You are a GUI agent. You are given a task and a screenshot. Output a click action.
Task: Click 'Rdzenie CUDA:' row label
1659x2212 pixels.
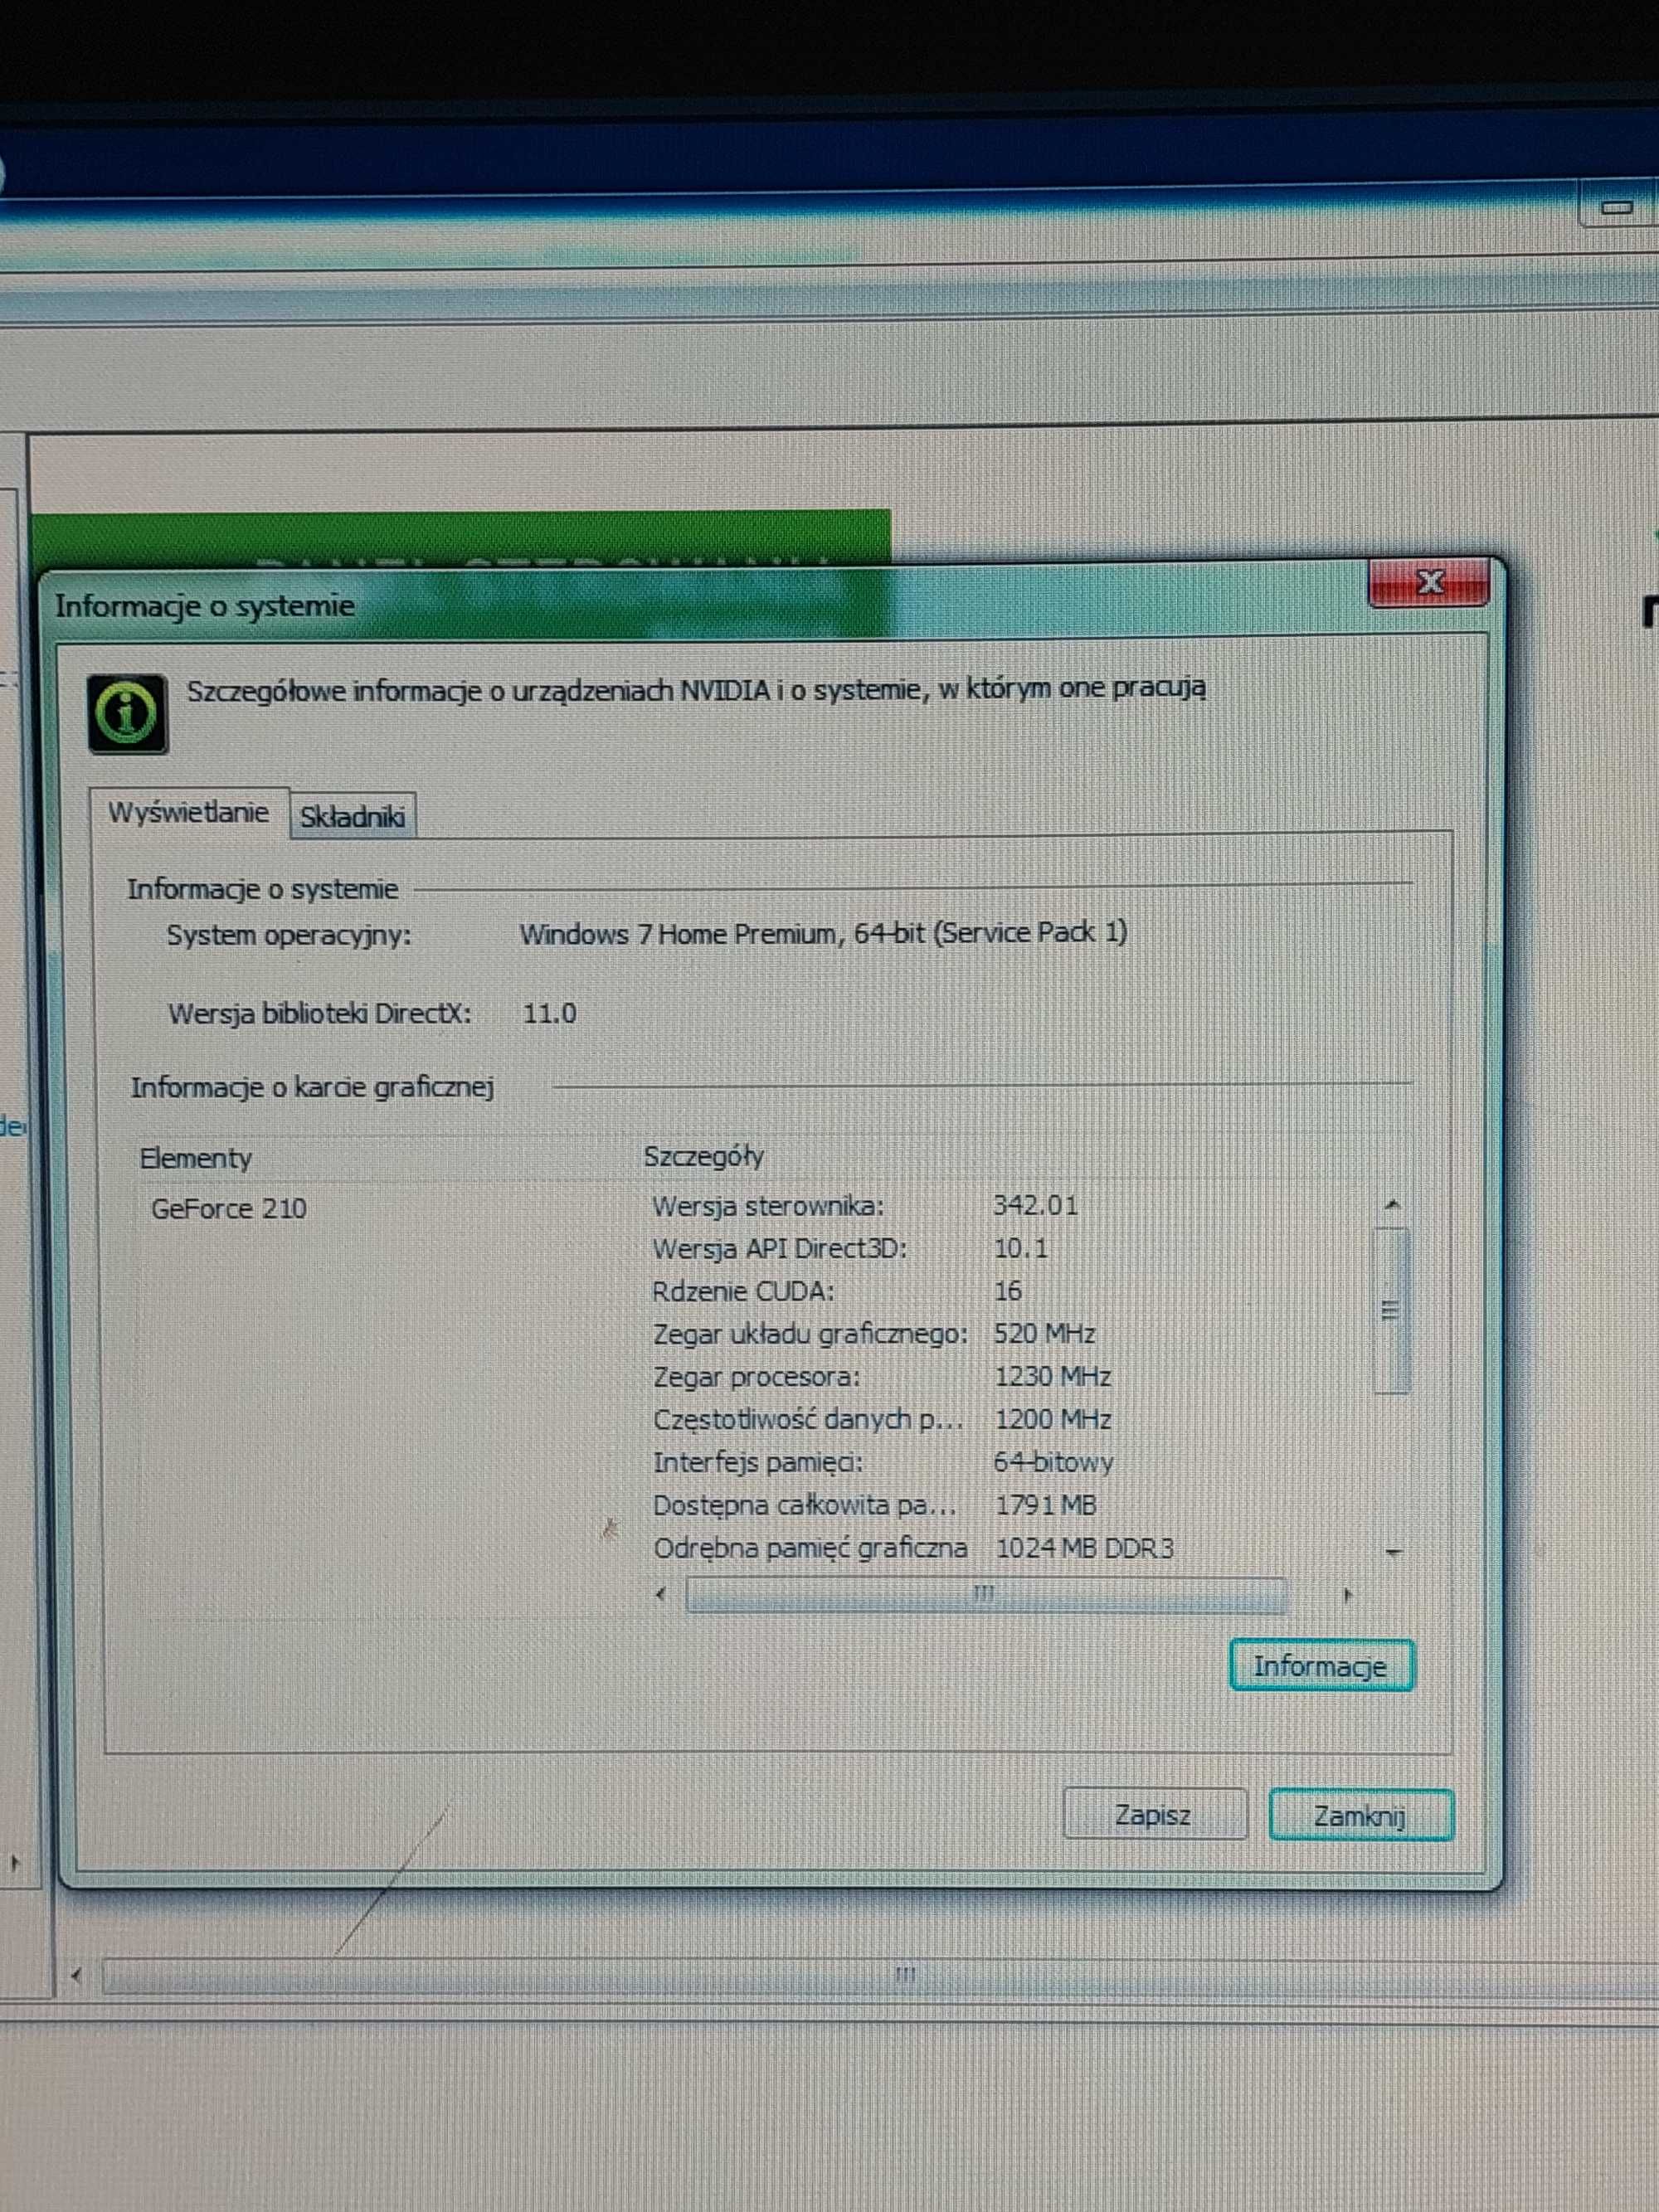(x=742, y=1292)
